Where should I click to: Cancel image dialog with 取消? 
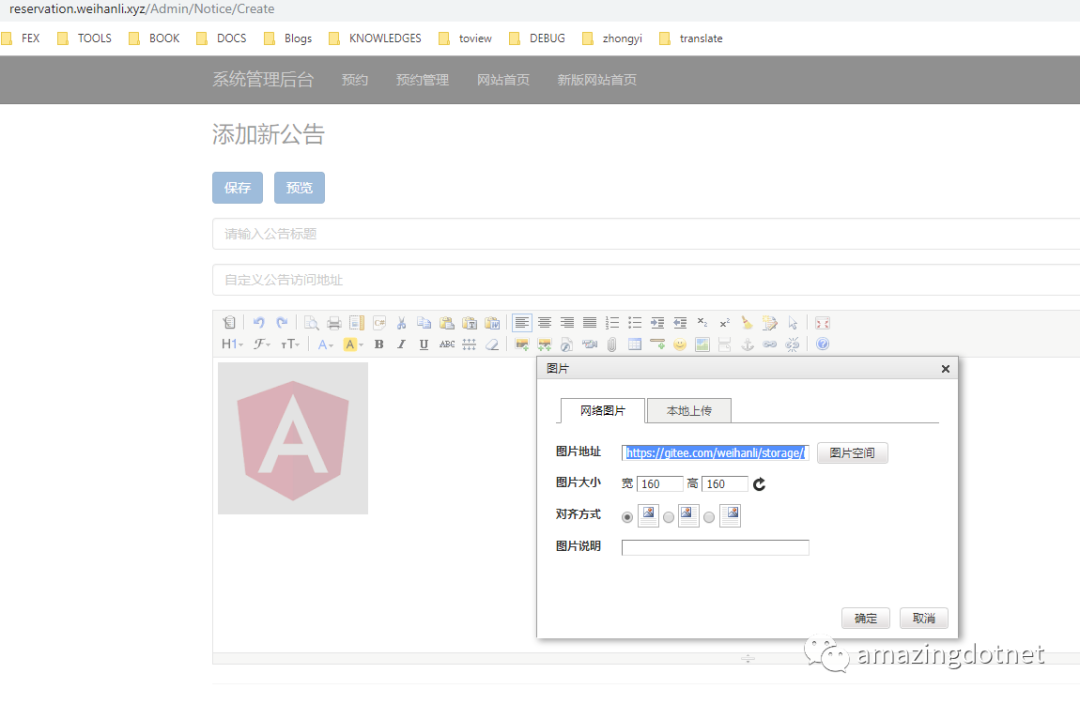click(924, 618)
